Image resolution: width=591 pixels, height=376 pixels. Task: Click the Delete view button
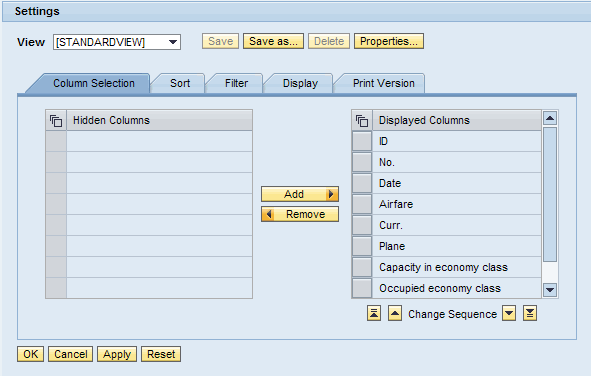(x=329, y=41)
